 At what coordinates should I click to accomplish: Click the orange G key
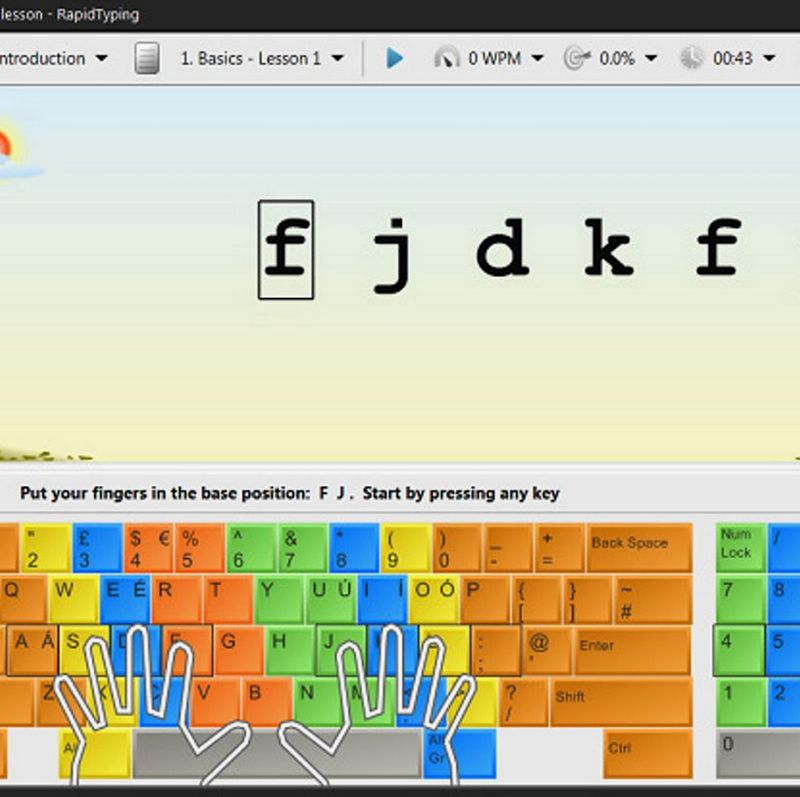(238, 650)
